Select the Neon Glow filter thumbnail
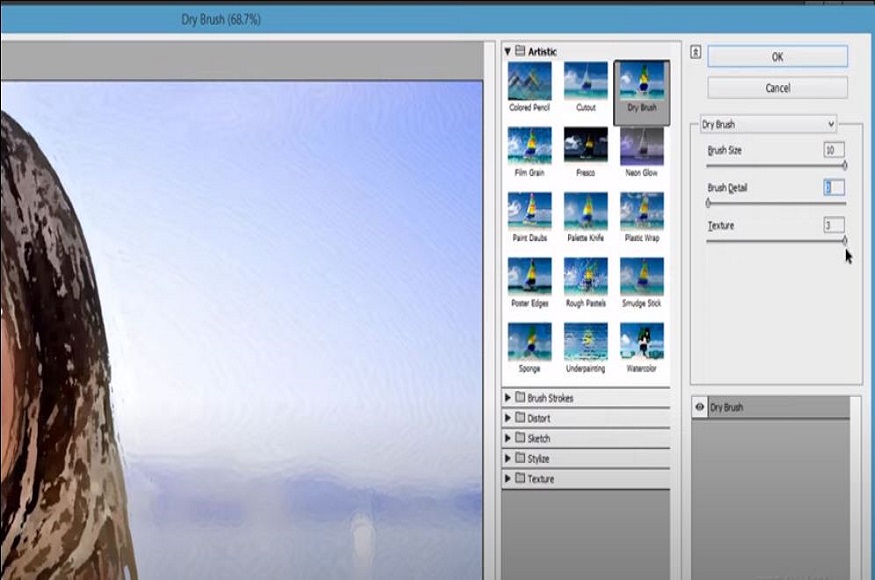The height and width of the screenshot is (580, 875). pos(642,146)
